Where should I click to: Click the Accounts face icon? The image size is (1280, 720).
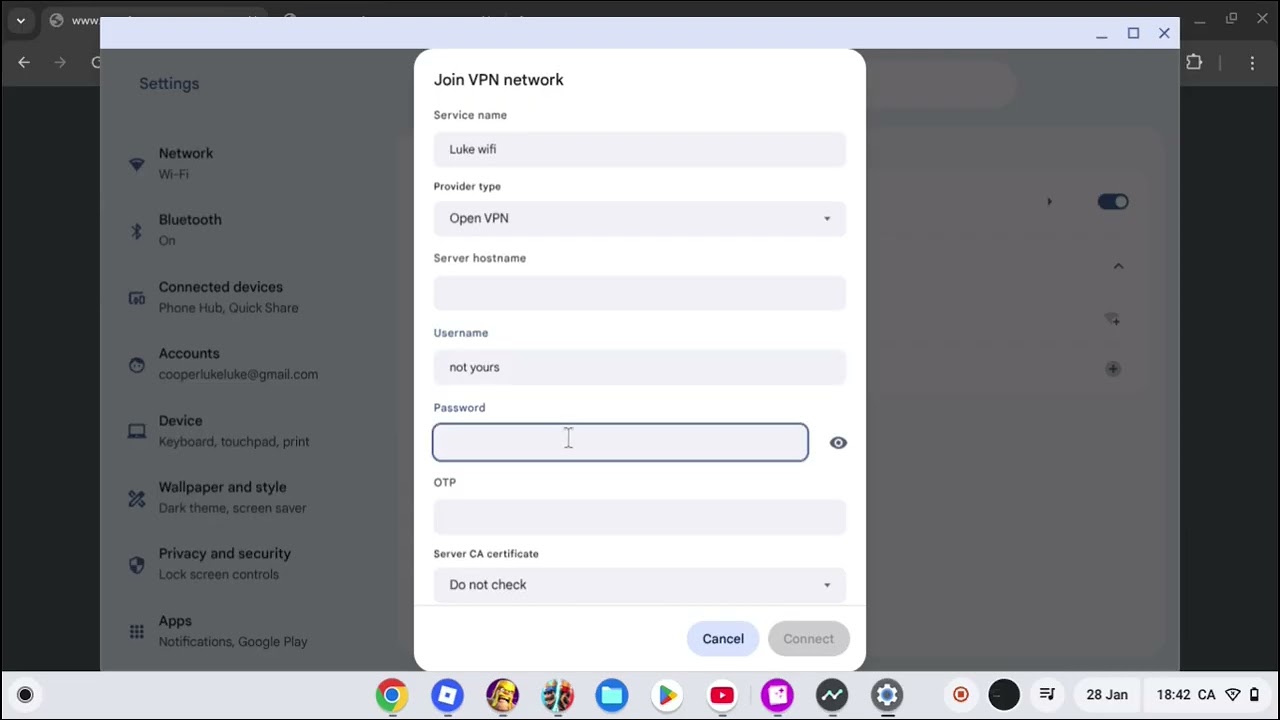tap(137, 364)
